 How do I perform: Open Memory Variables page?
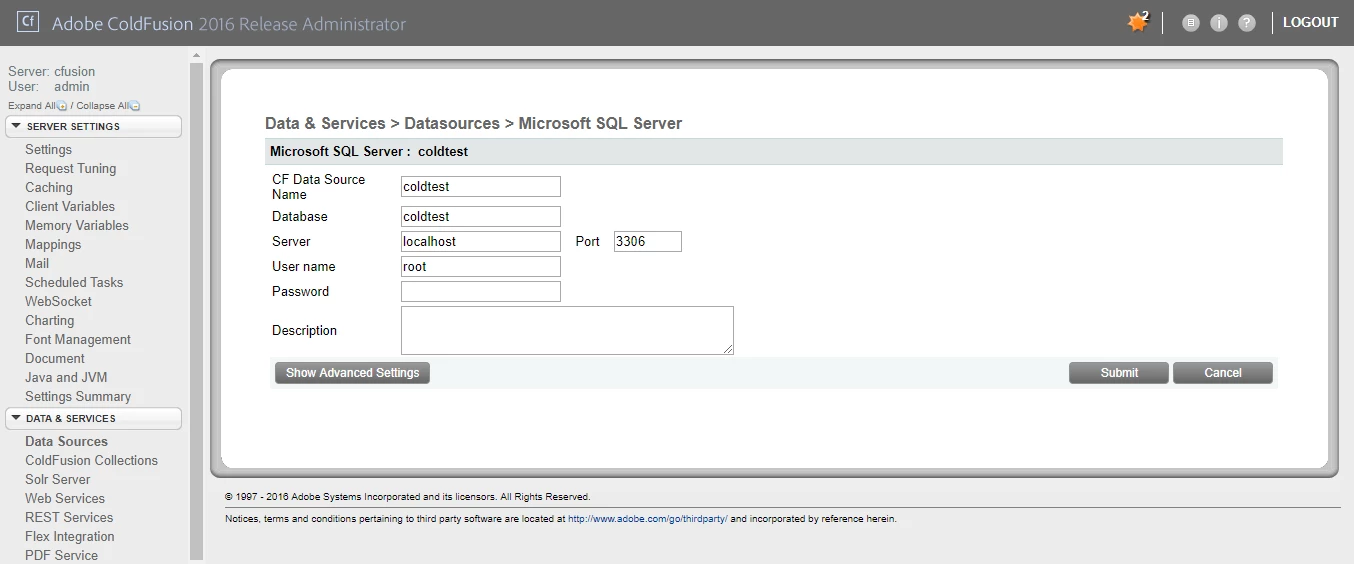pos(77,225)
